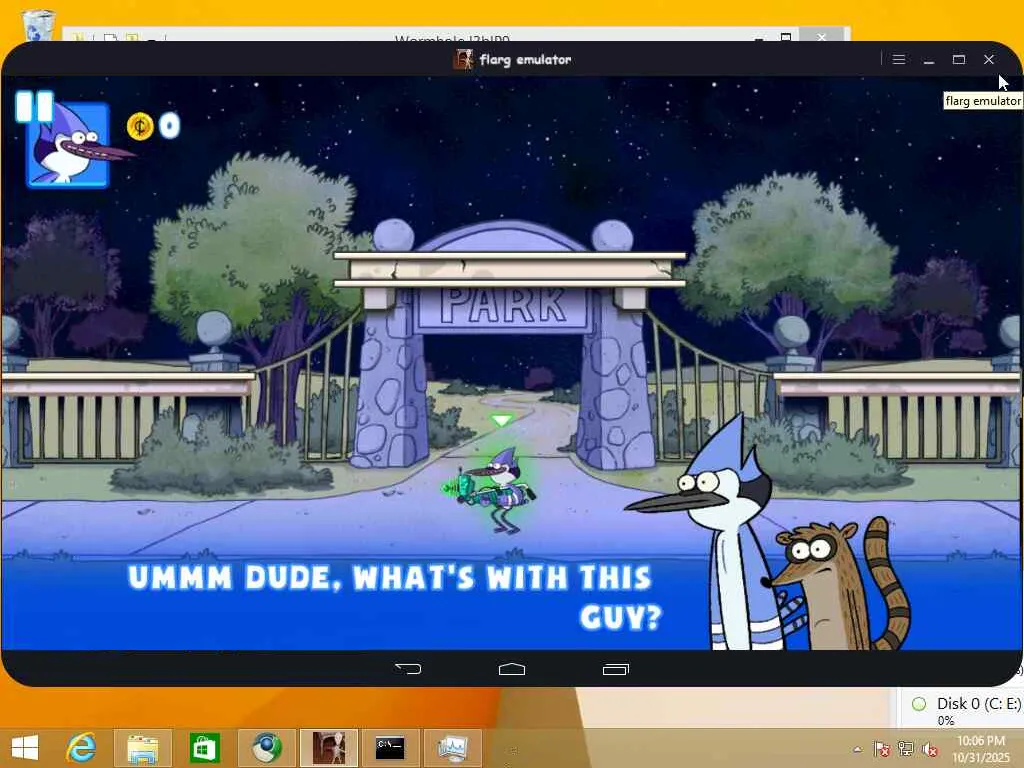The height and width of the screenshot is (768, 1024).
Task: Close the background Wormhole window
Action: [822, 36]
